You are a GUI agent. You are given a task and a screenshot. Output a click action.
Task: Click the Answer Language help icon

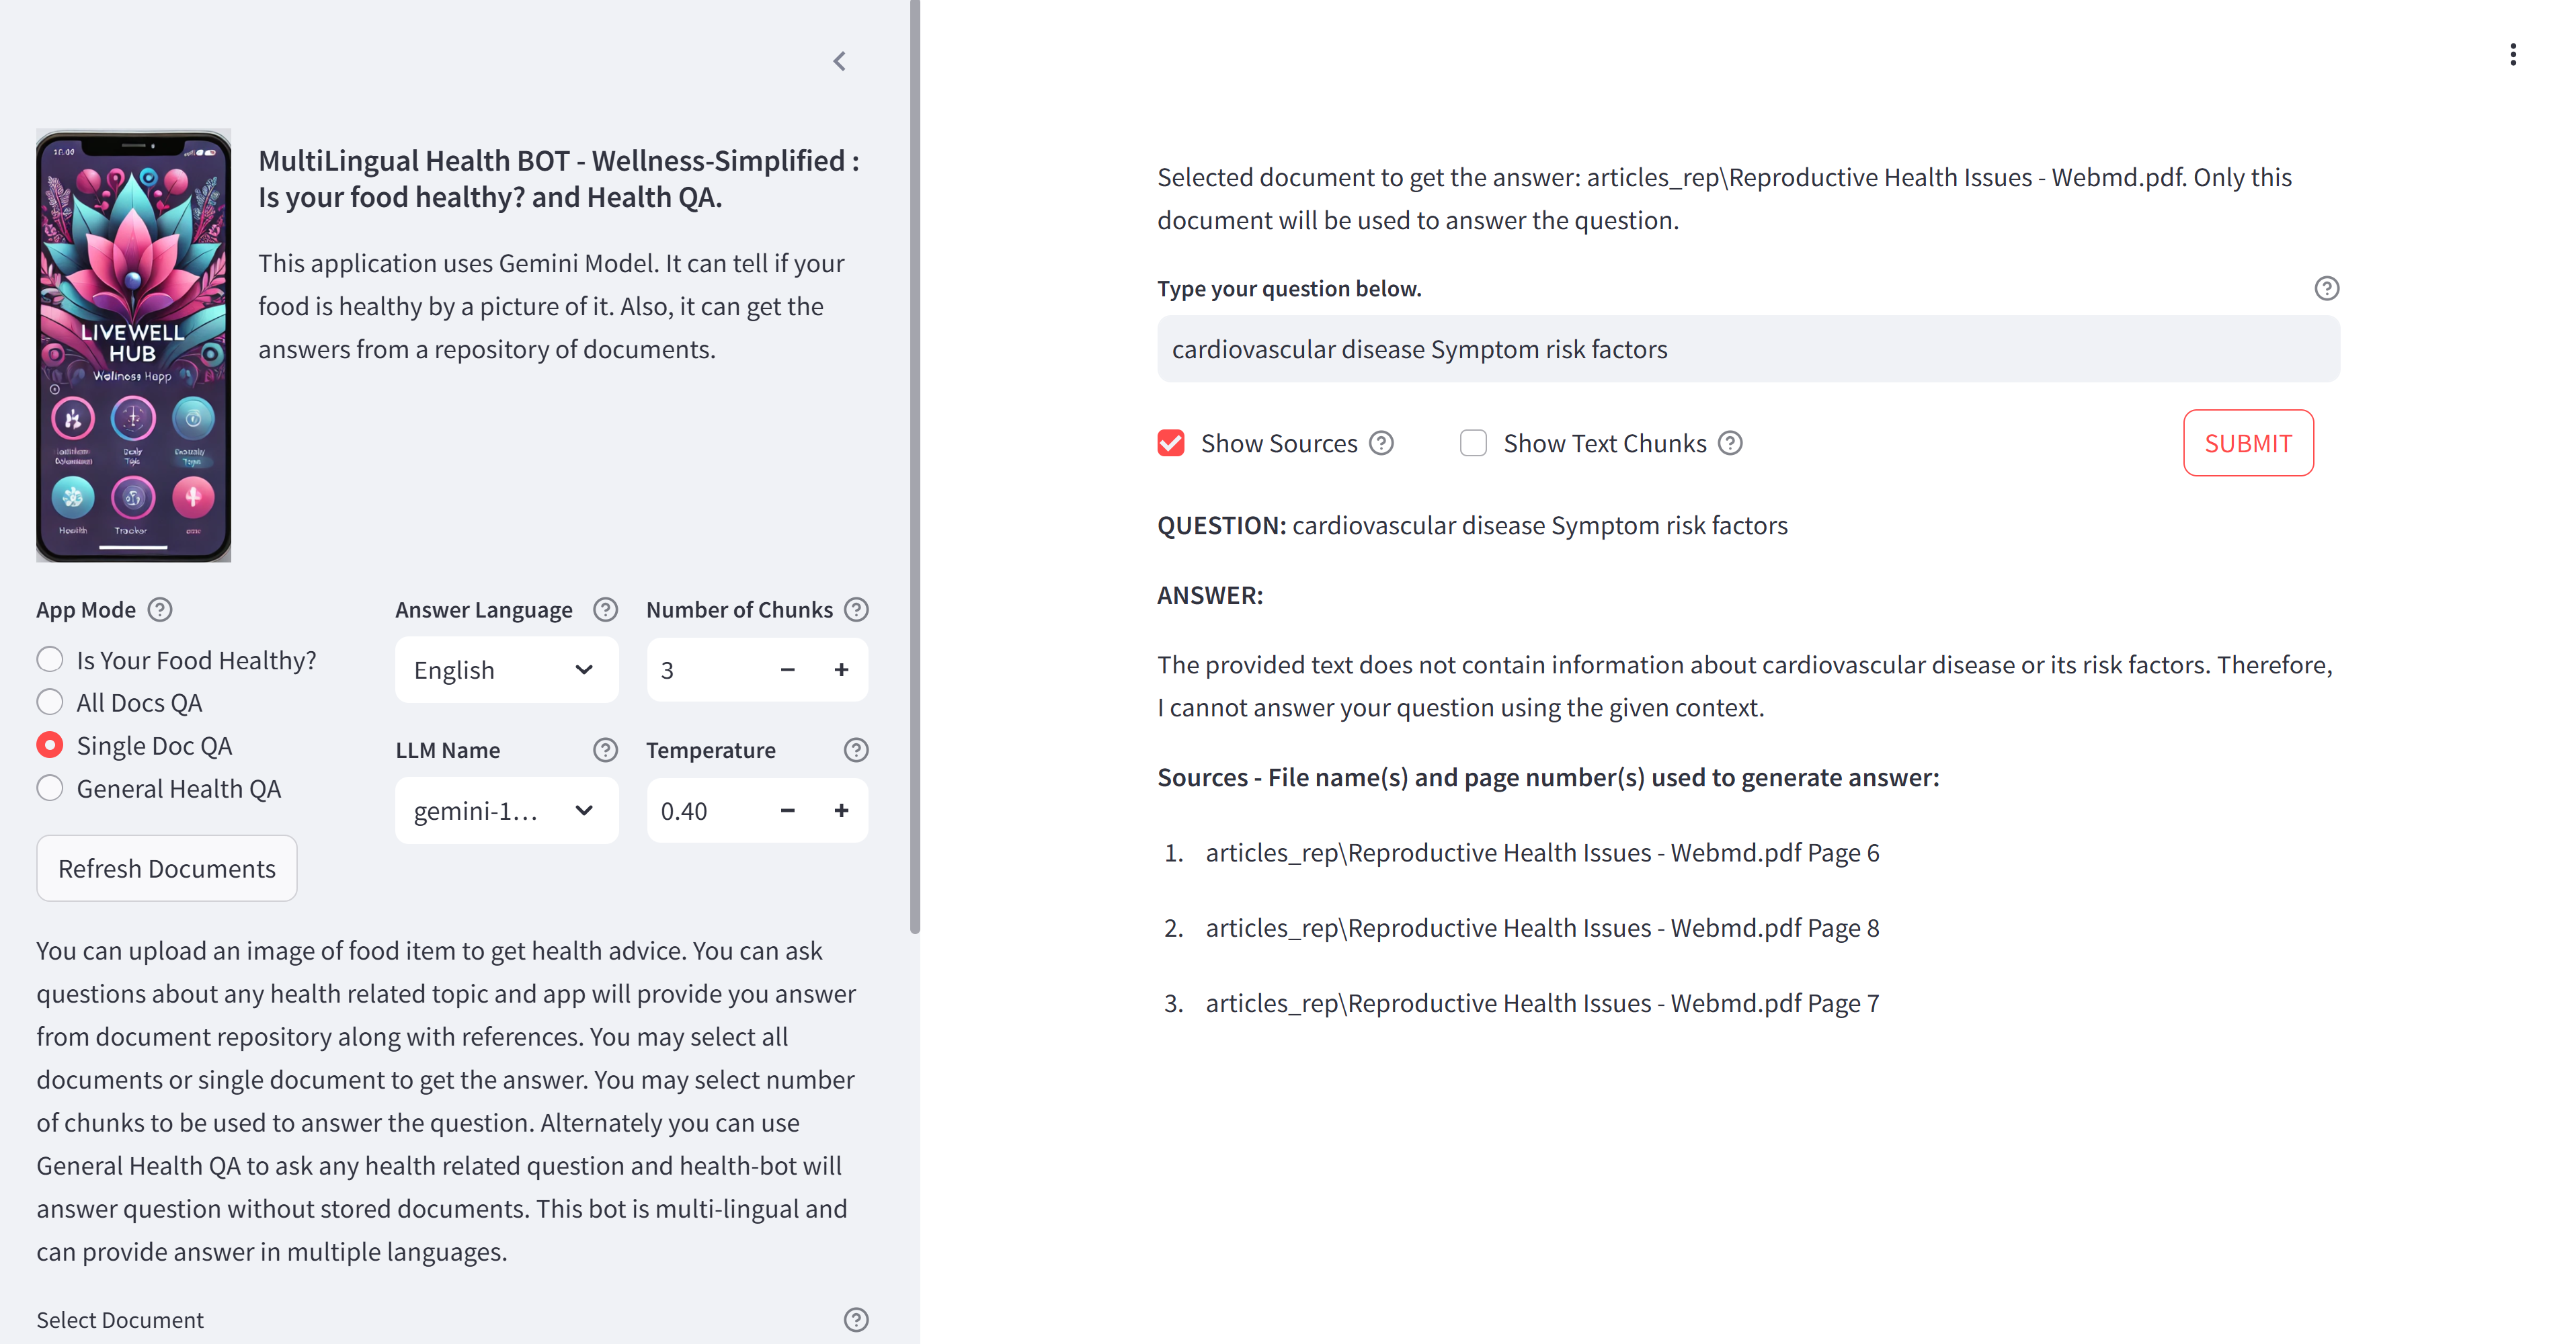pos(605,609)
